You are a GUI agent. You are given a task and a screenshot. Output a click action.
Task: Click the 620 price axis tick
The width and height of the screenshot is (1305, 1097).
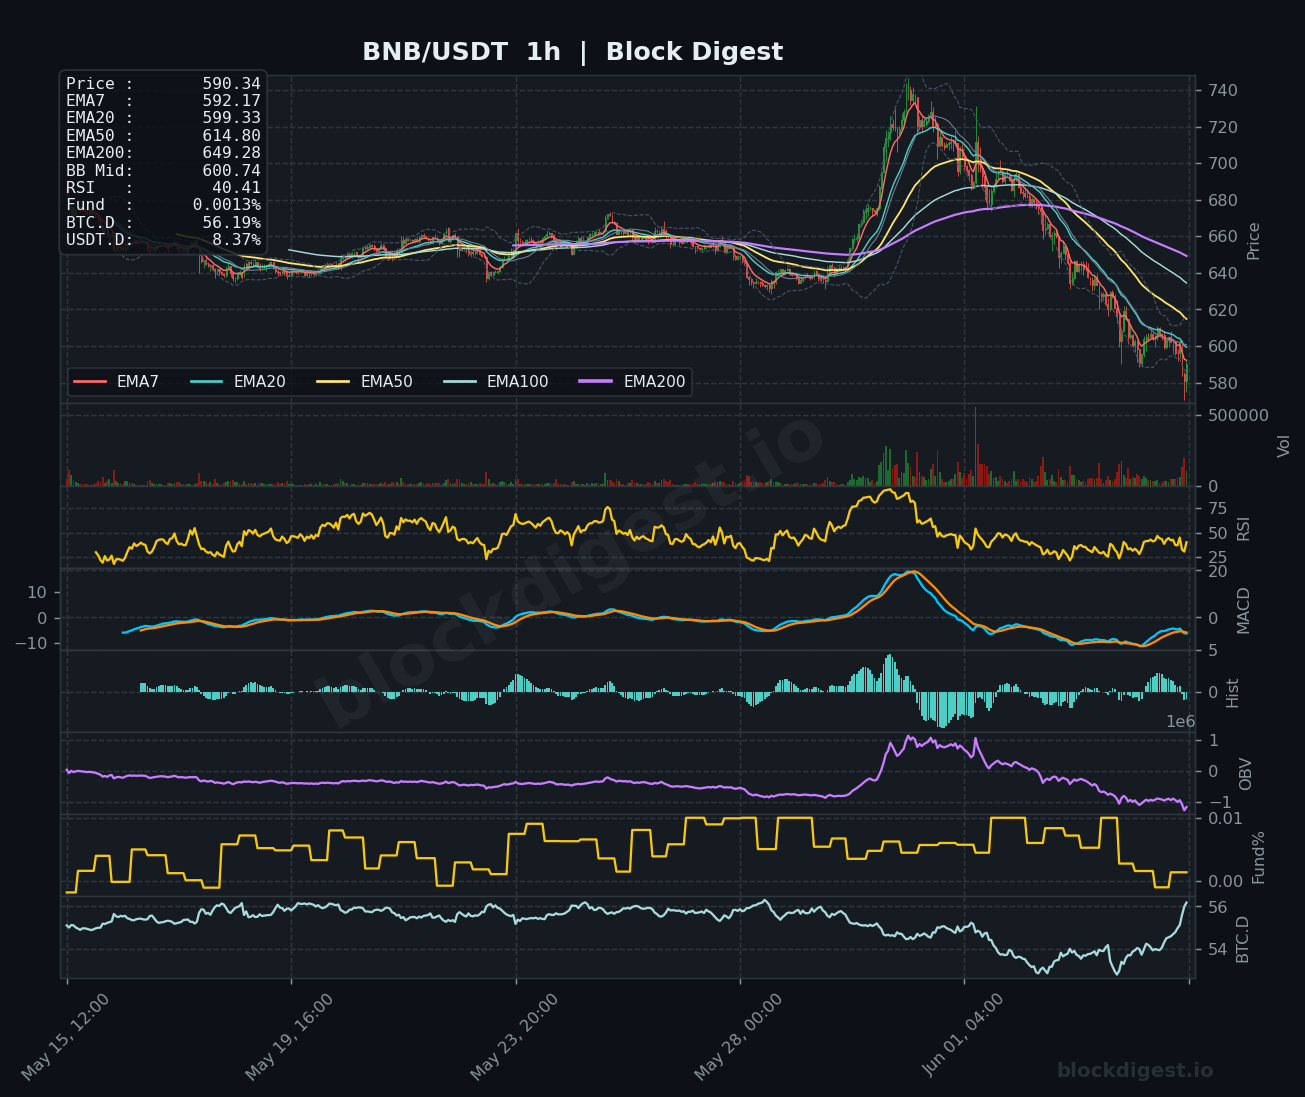tap(1224, 311)
